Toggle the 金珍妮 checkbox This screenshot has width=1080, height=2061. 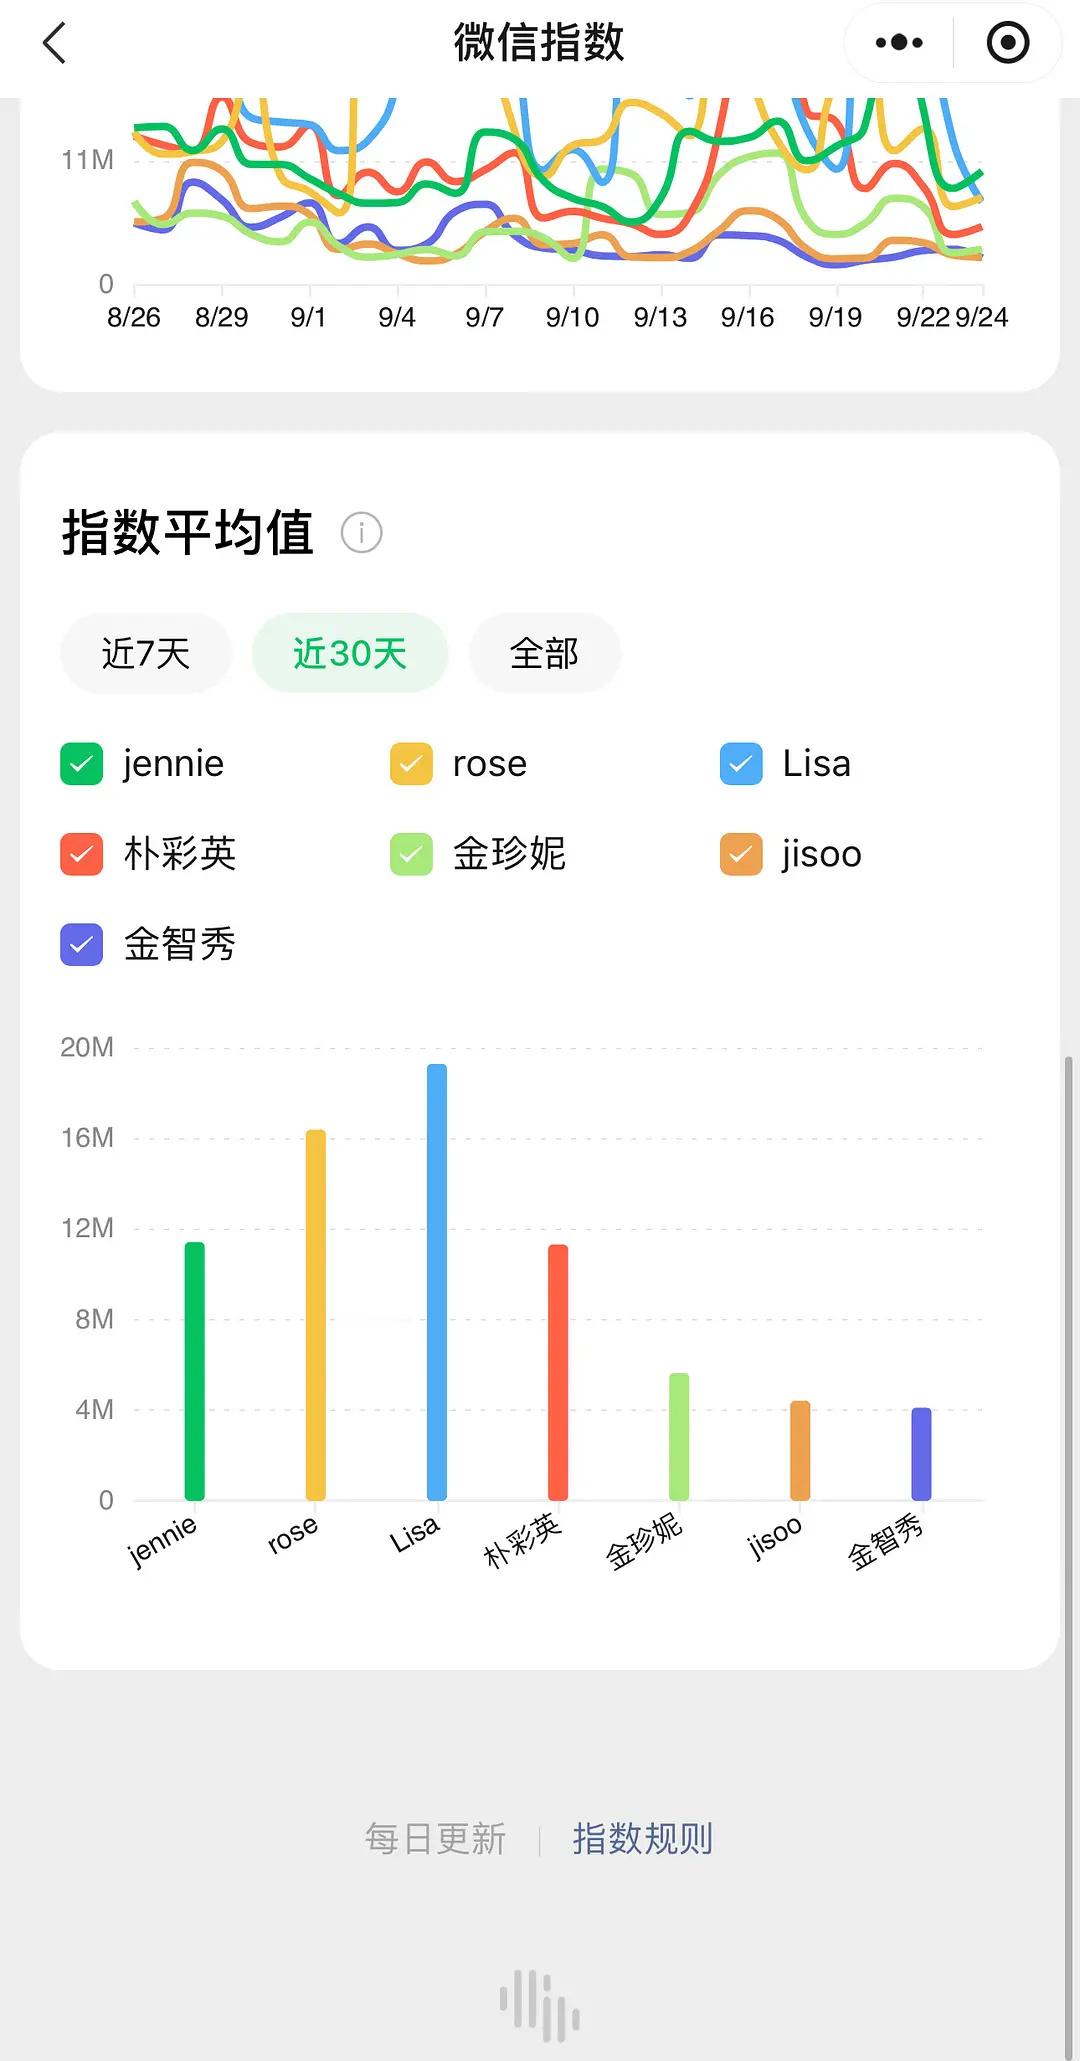pyautogui.click(x=411, y=854)
